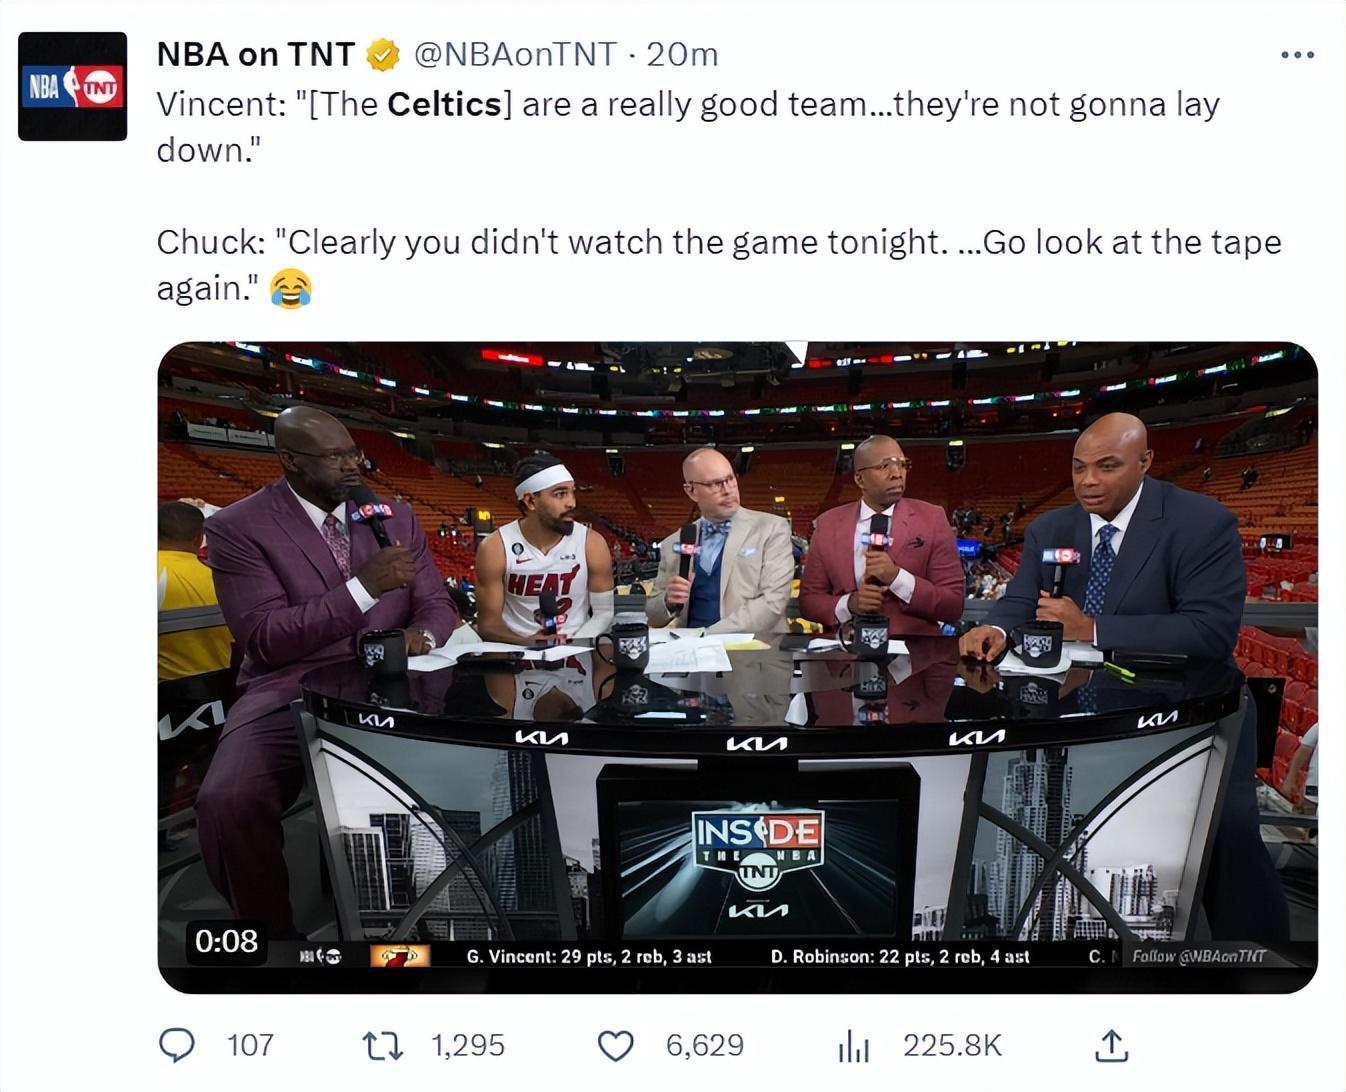
Task: Like the tweet with the heart icon
Action: click(615, 1045)
